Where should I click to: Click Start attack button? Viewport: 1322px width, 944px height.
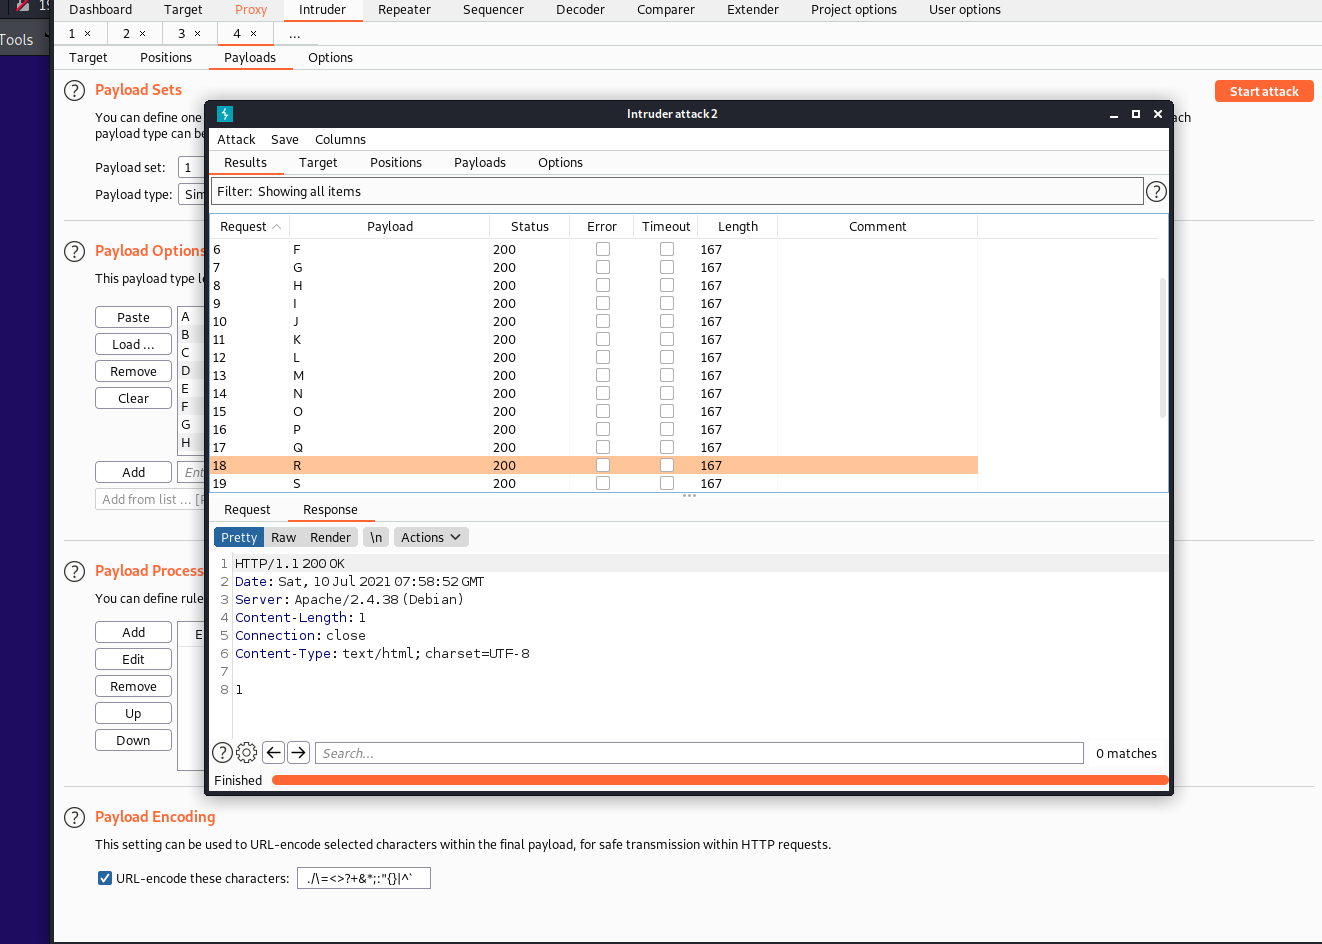[x=1264, y=91]
